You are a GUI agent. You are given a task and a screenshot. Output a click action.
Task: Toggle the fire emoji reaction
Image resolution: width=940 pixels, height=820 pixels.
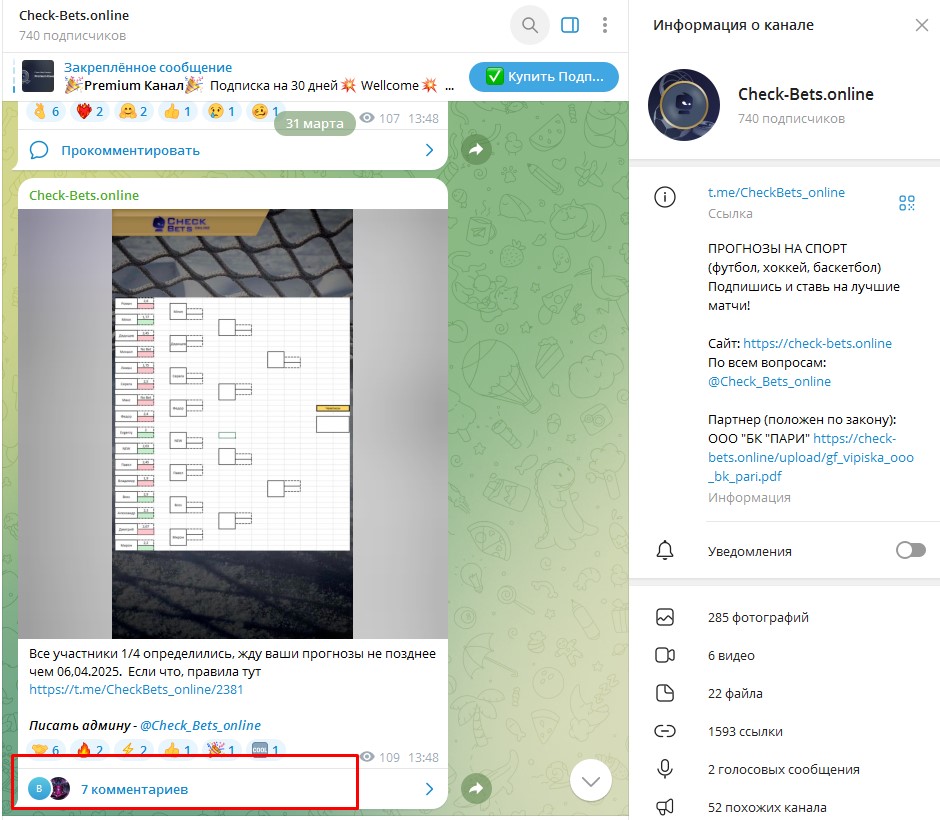point(90,750)
